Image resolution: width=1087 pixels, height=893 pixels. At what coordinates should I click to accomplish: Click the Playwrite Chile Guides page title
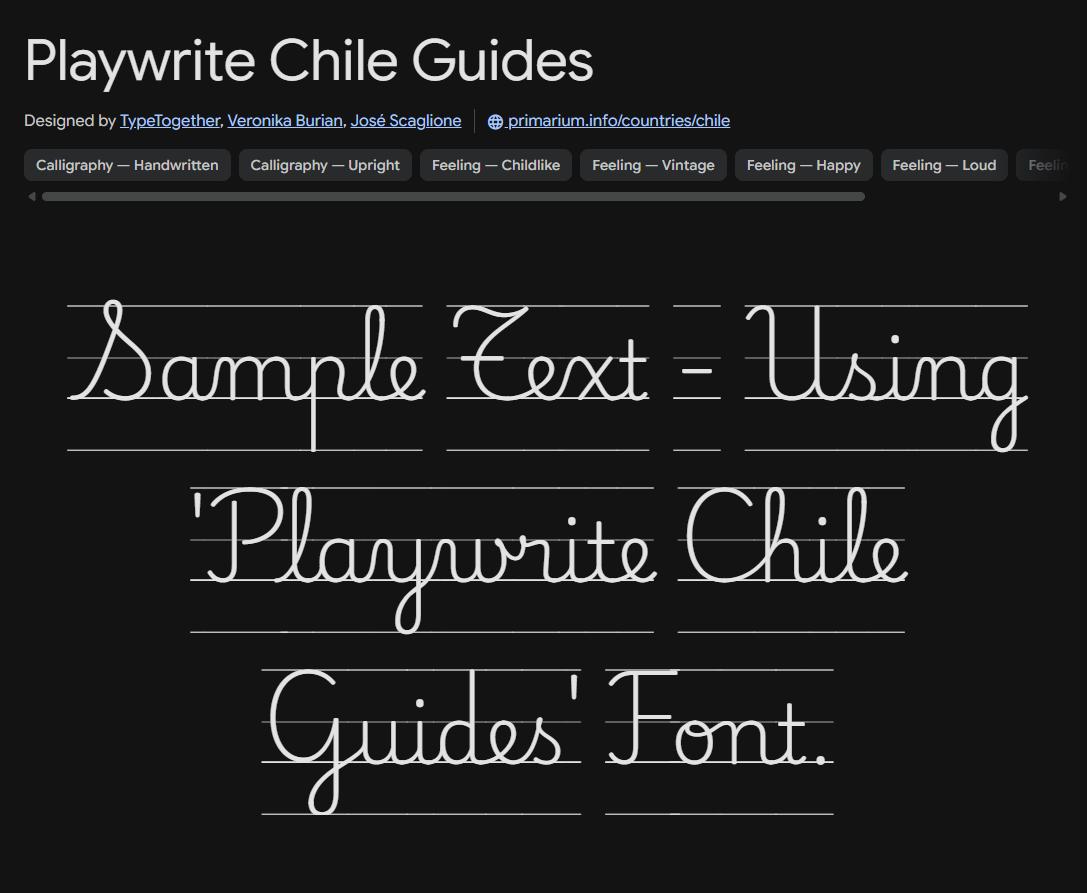309,61
